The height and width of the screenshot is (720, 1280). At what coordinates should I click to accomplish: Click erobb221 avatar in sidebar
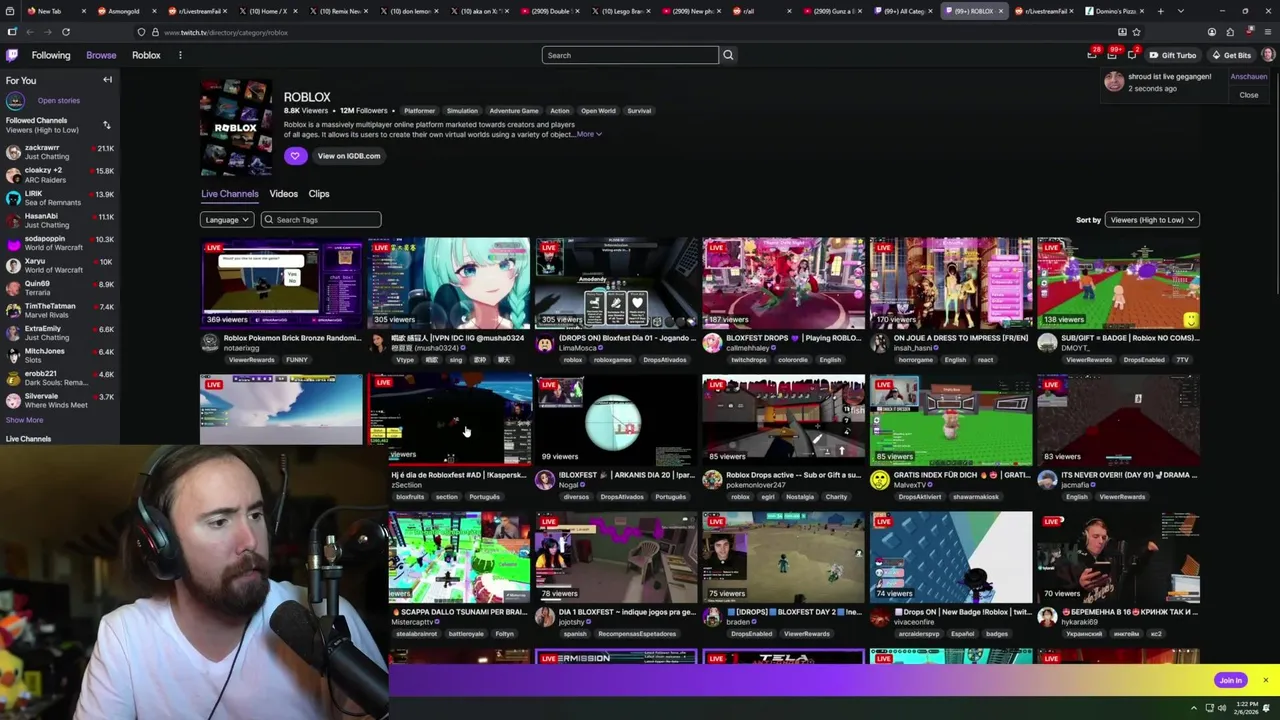pyautogui.click(x=13, y=378)
